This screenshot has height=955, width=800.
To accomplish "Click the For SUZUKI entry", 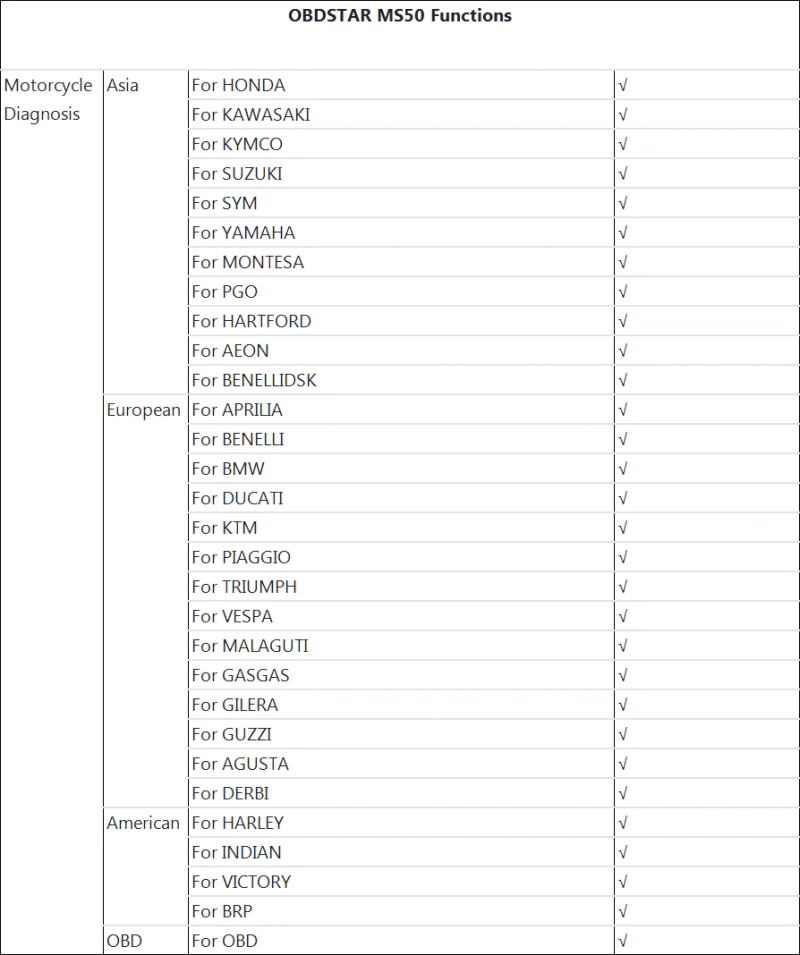I will 237,174.
